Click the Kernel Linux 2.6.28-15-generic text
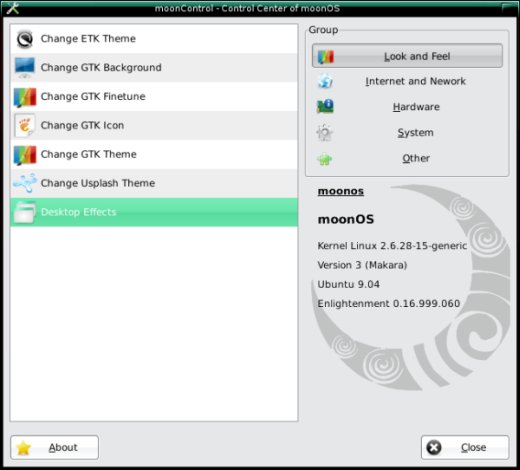The image size is (520, 470). (392, 246)
